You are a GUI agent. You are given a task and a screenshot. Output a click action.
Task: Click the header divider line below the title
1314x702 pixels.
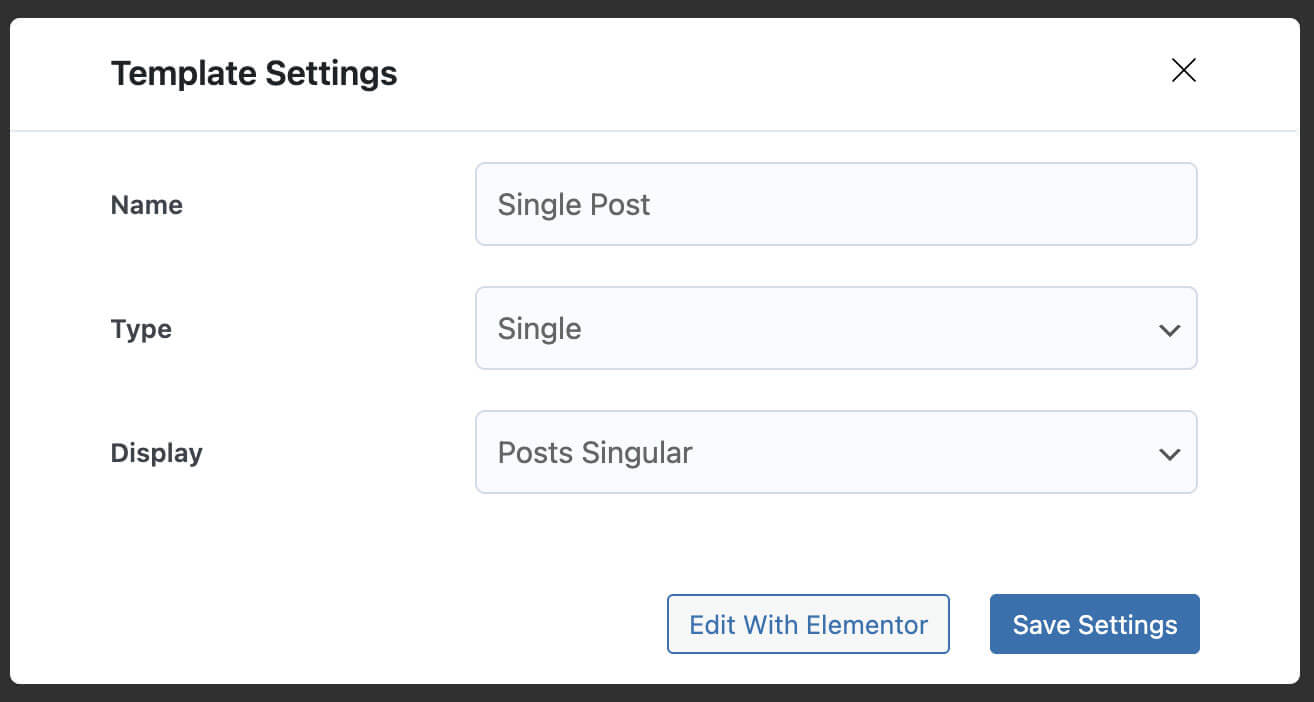point(656,131)
